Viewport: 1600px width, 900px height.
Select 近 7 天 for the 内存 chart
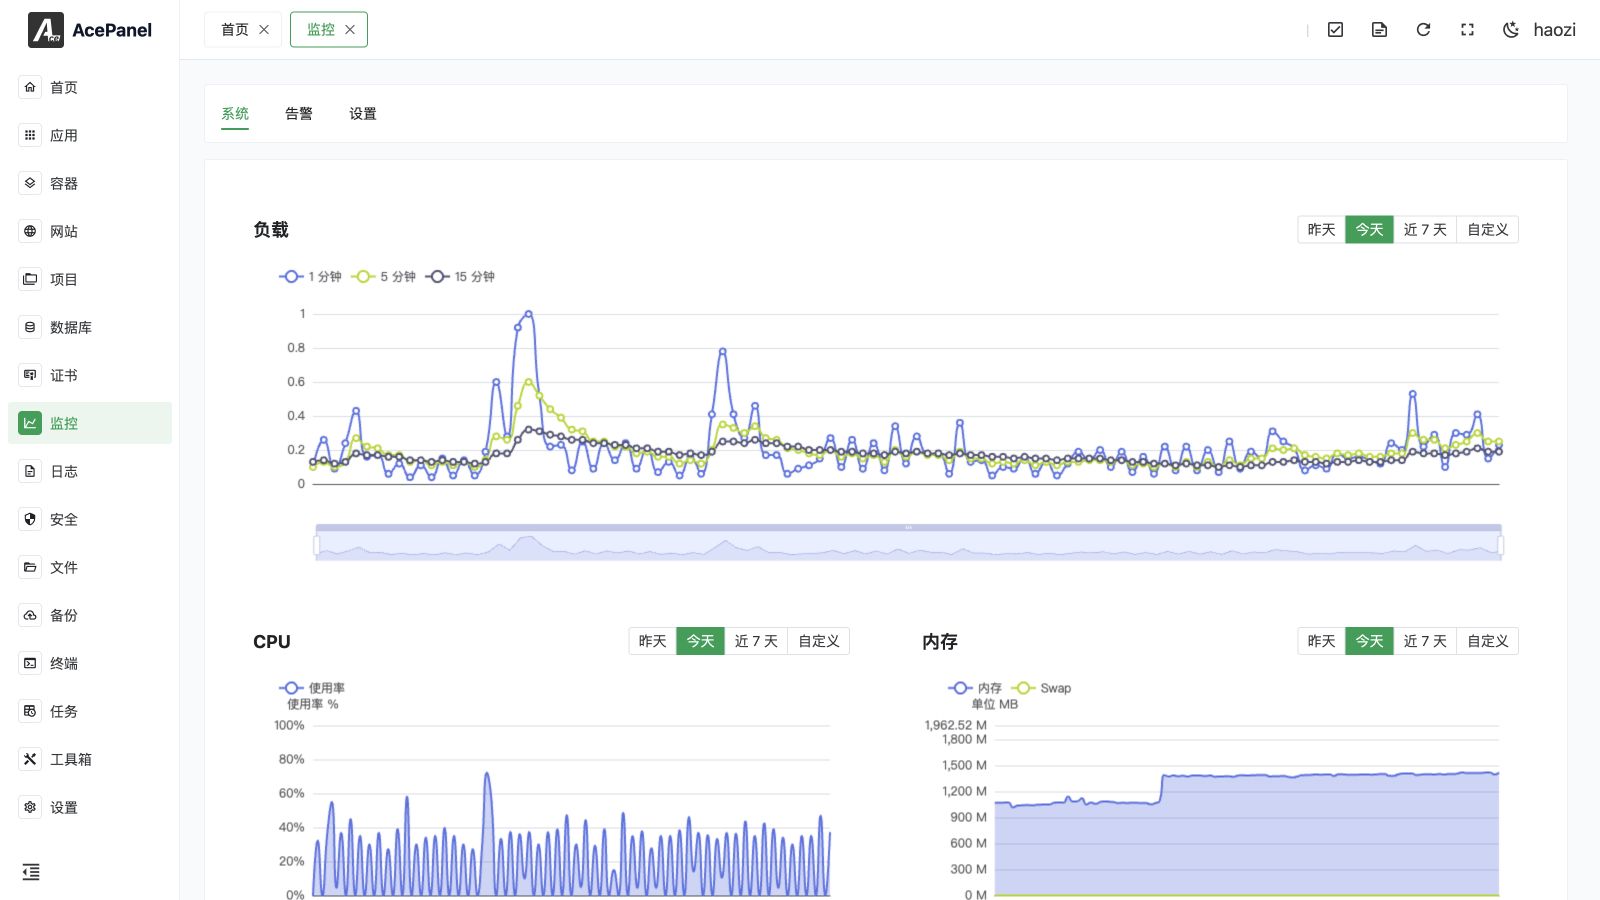[x=1425, y=641]
